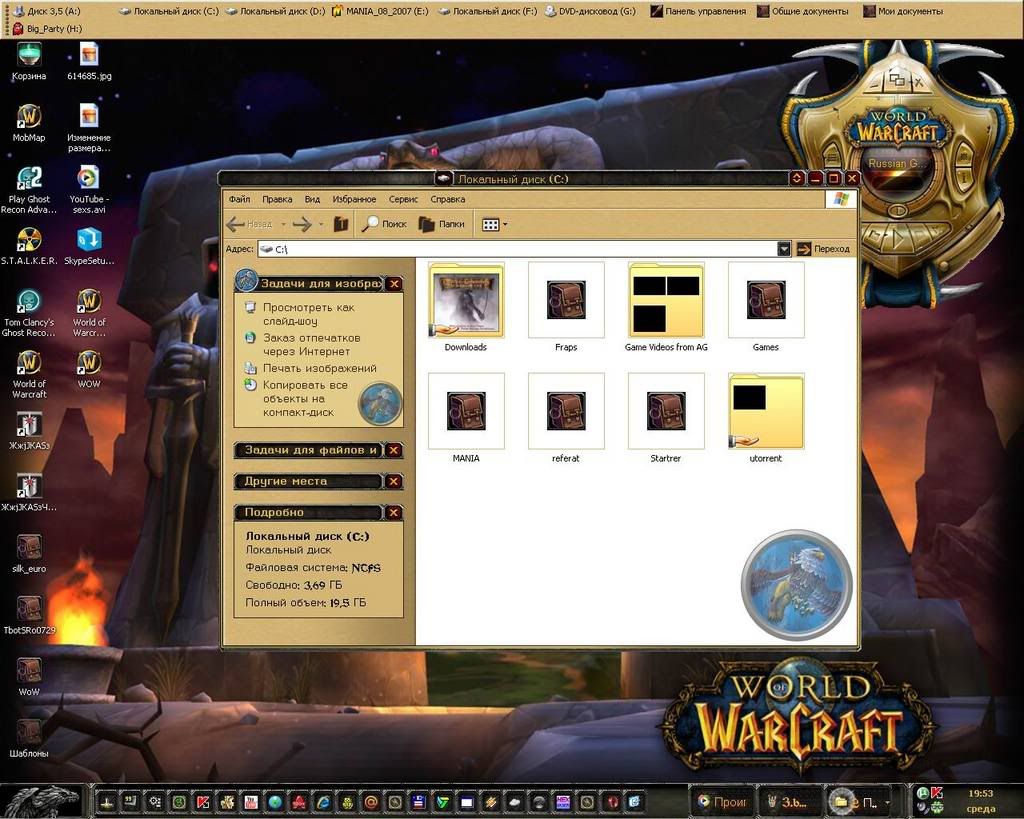This screenshot has width=1024, height=819.
Task: Collapse the Подробно details panel
Action: click(394, 513)
